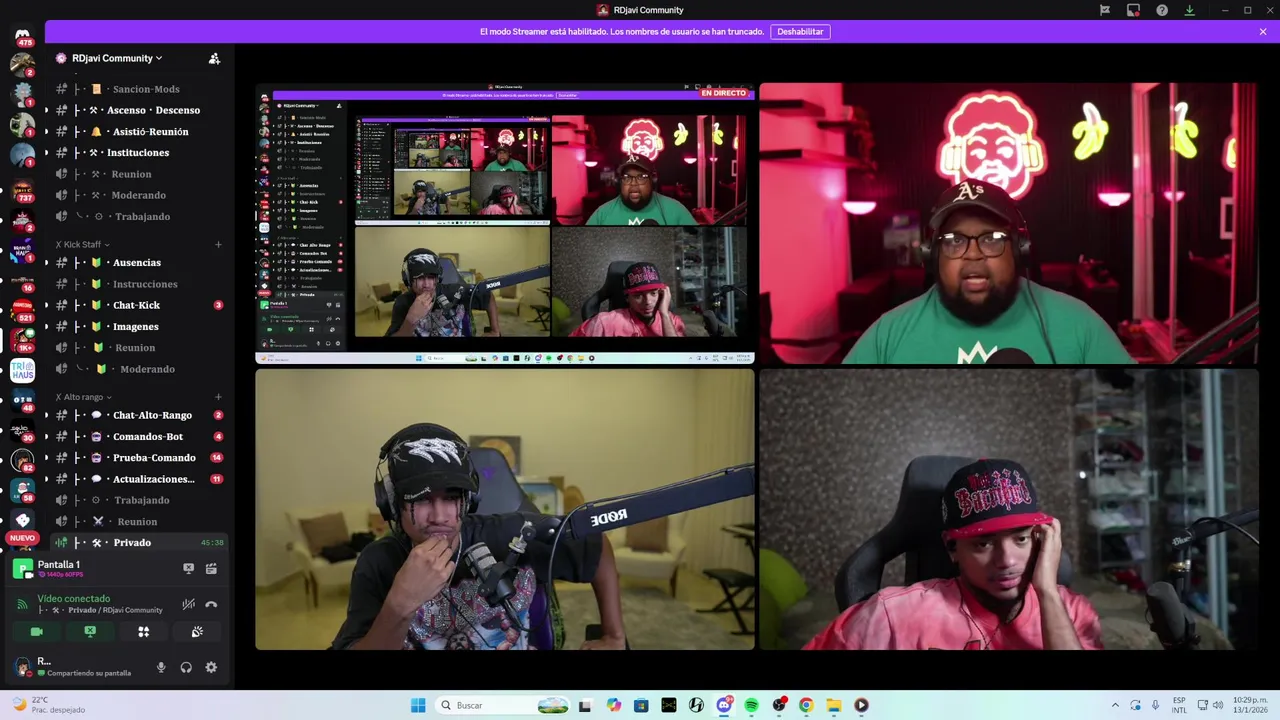The width and height of the screenshot is (1280, 720).
Task: Dismiss the Streamer mode purple banner
Action: tap(1263, 31)
